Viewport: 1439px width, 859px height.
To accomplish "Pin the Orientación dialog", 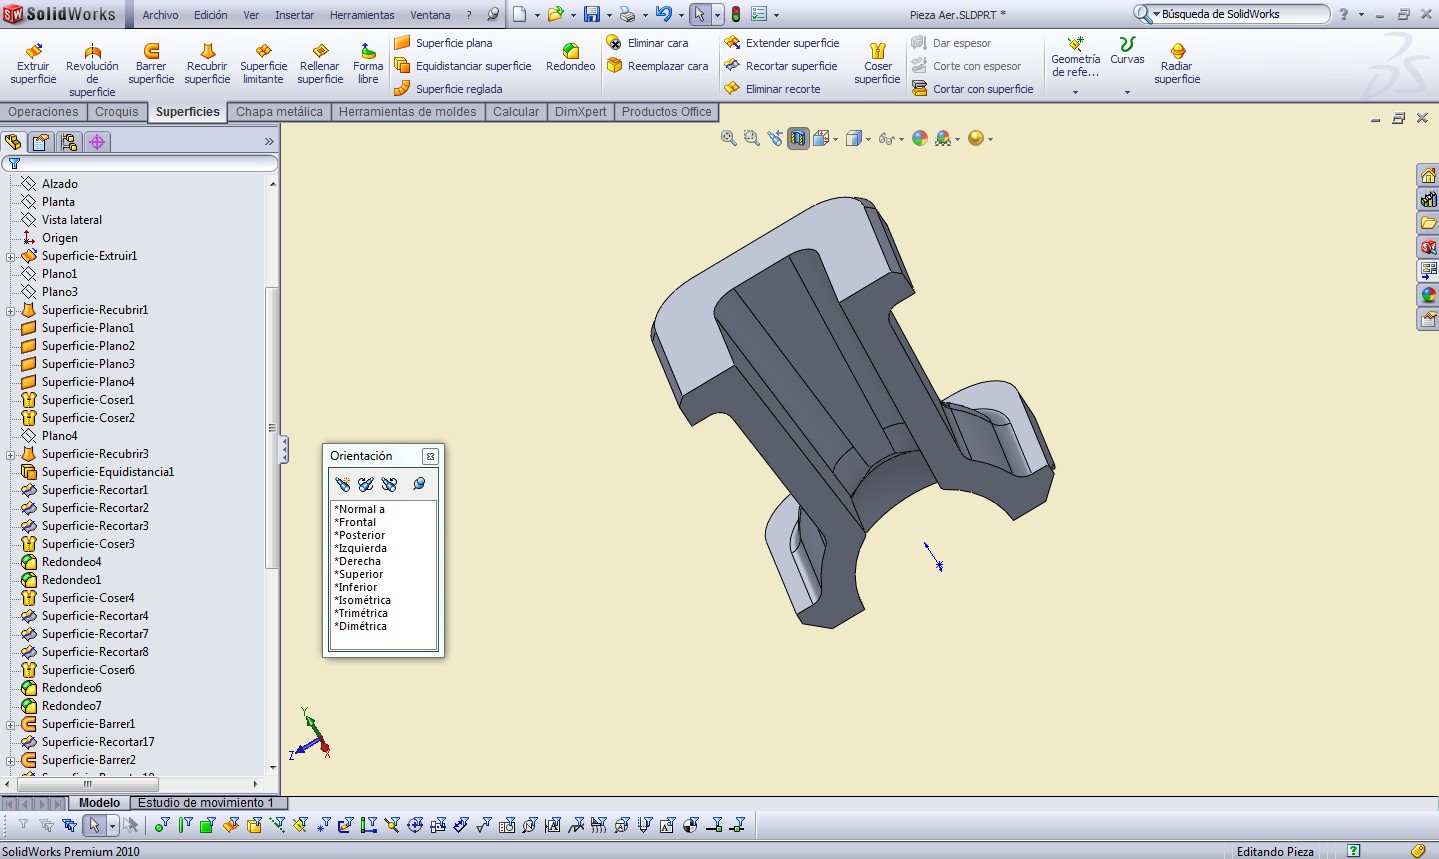I will (x=419, y=484).
